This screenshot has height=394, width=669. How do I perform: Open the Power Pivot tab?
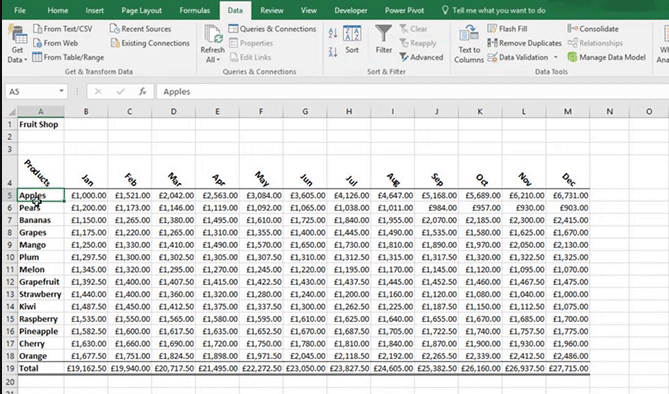404,10
